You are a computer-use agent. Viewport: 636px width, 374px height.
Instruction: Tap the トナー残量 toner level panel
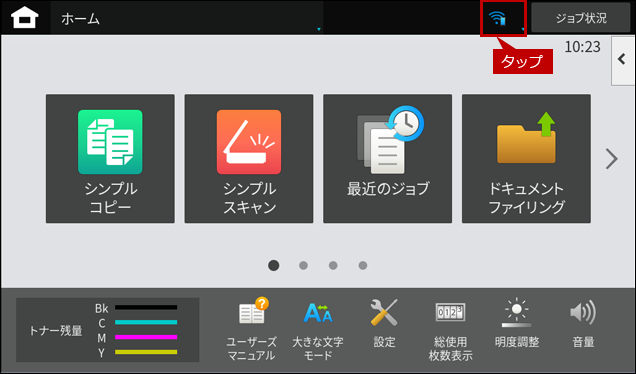[107, 330]
